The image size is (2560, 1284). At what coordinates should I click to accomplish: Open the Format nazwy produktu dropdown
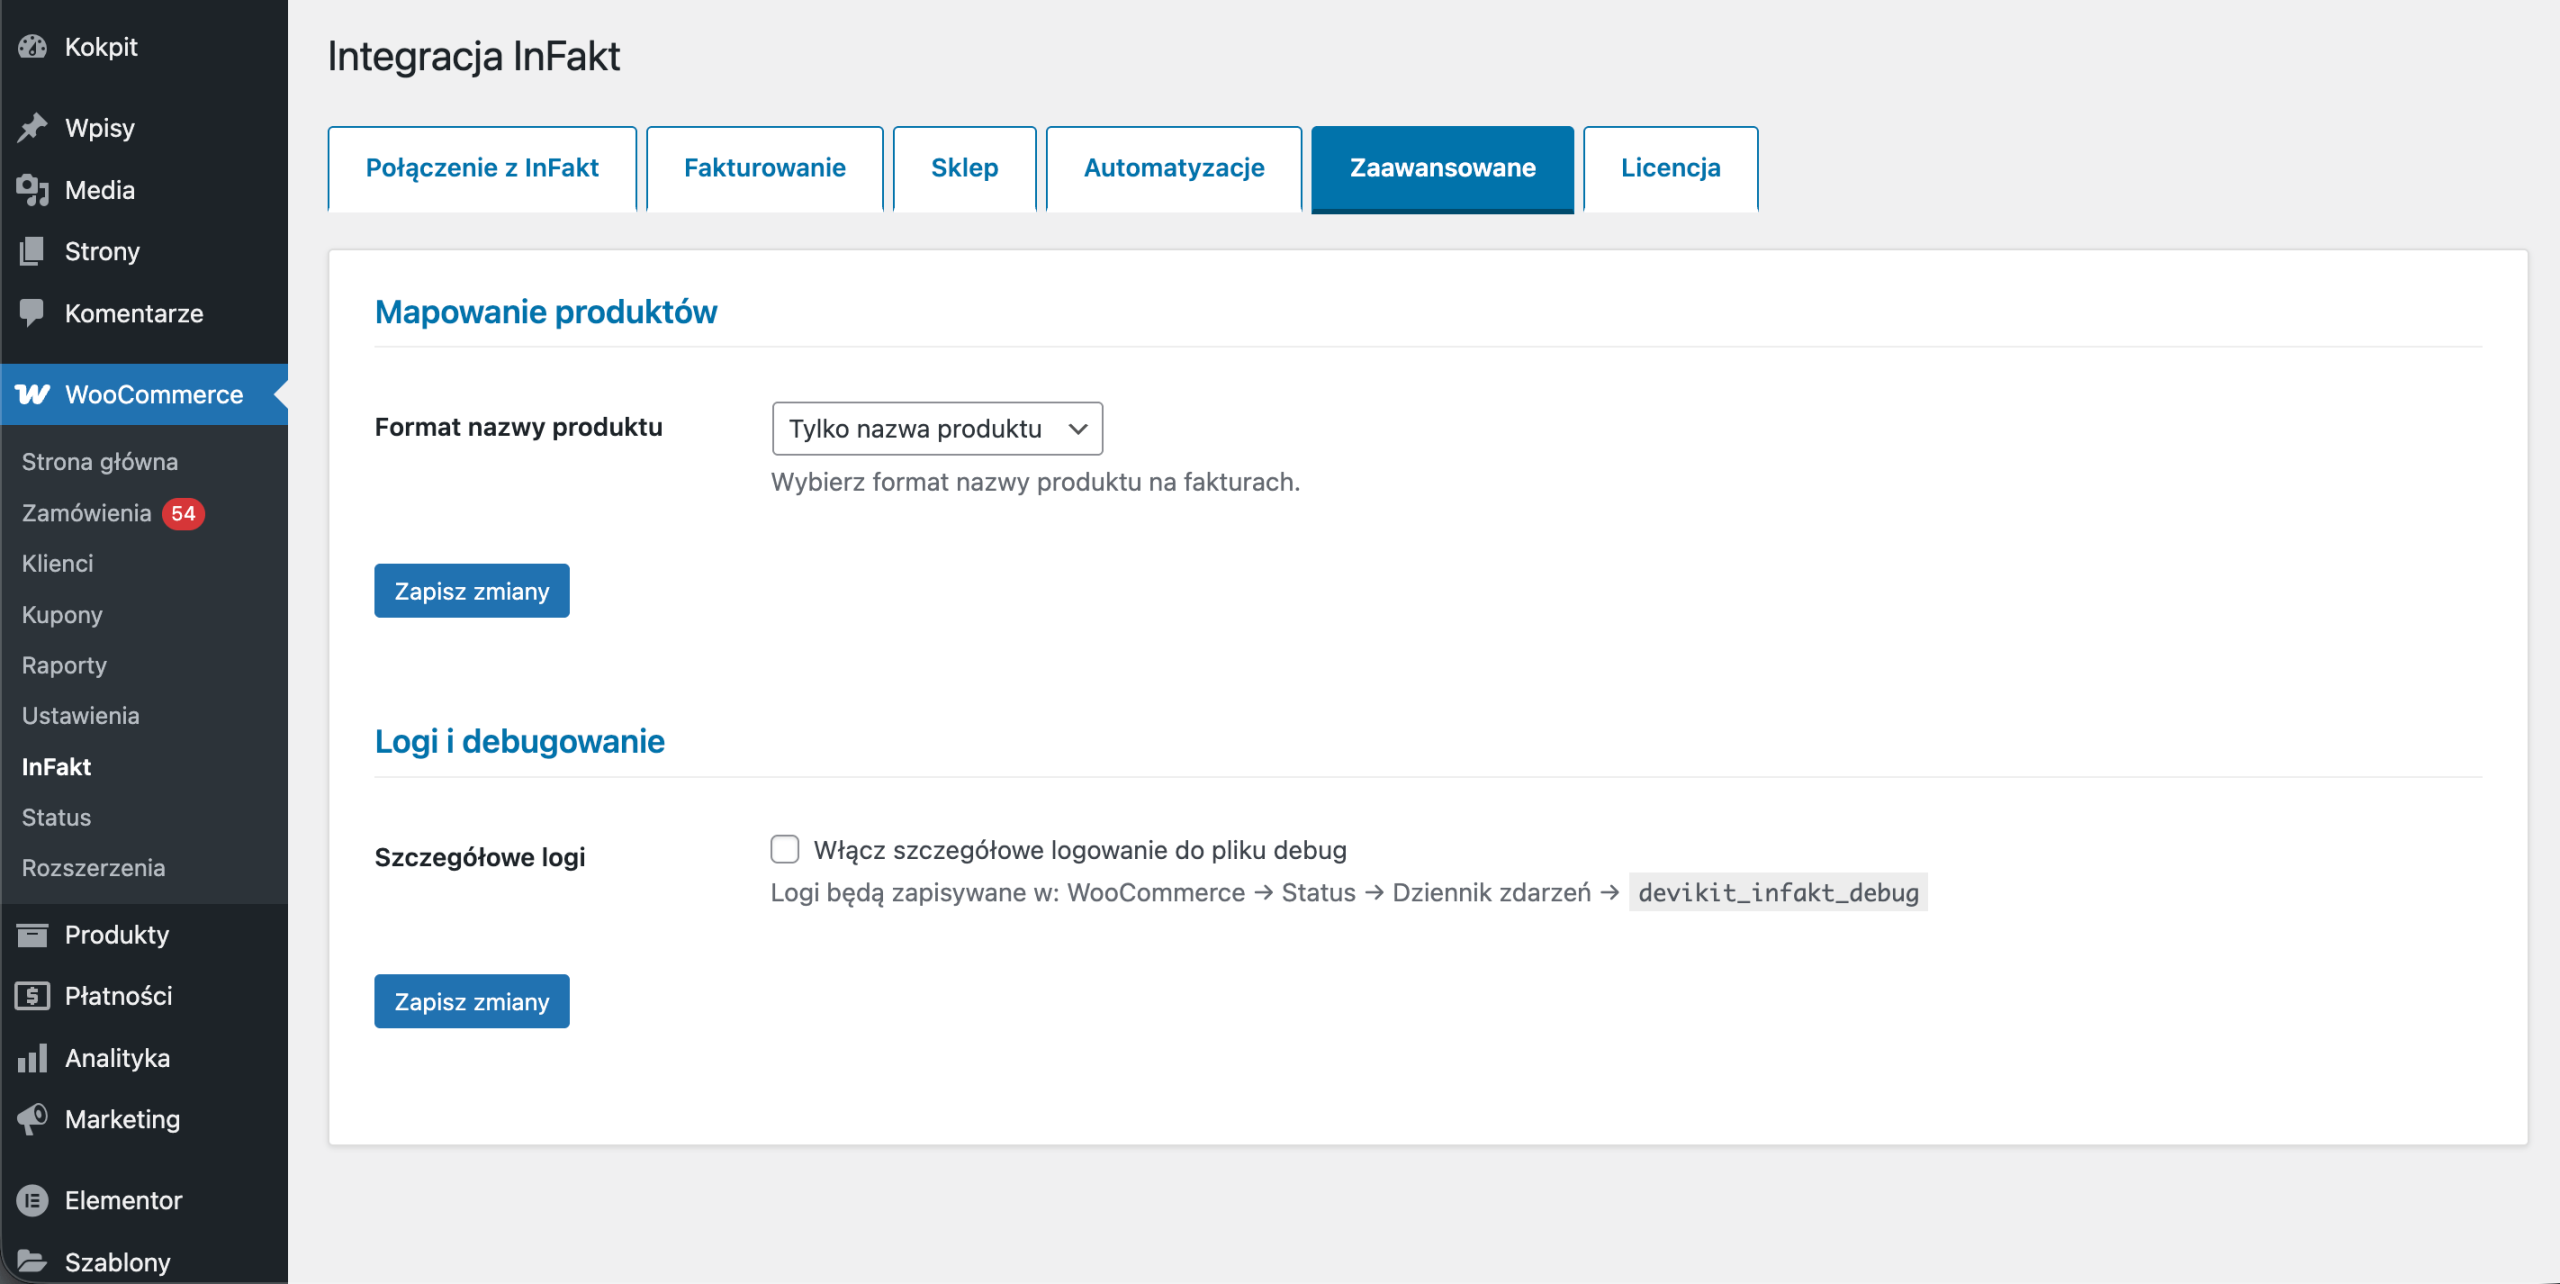(937, 429)
